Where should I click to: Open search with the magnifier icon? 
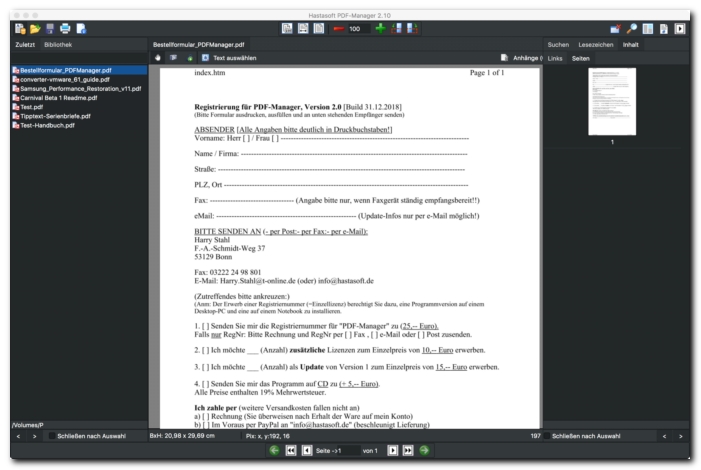(632, 29)
